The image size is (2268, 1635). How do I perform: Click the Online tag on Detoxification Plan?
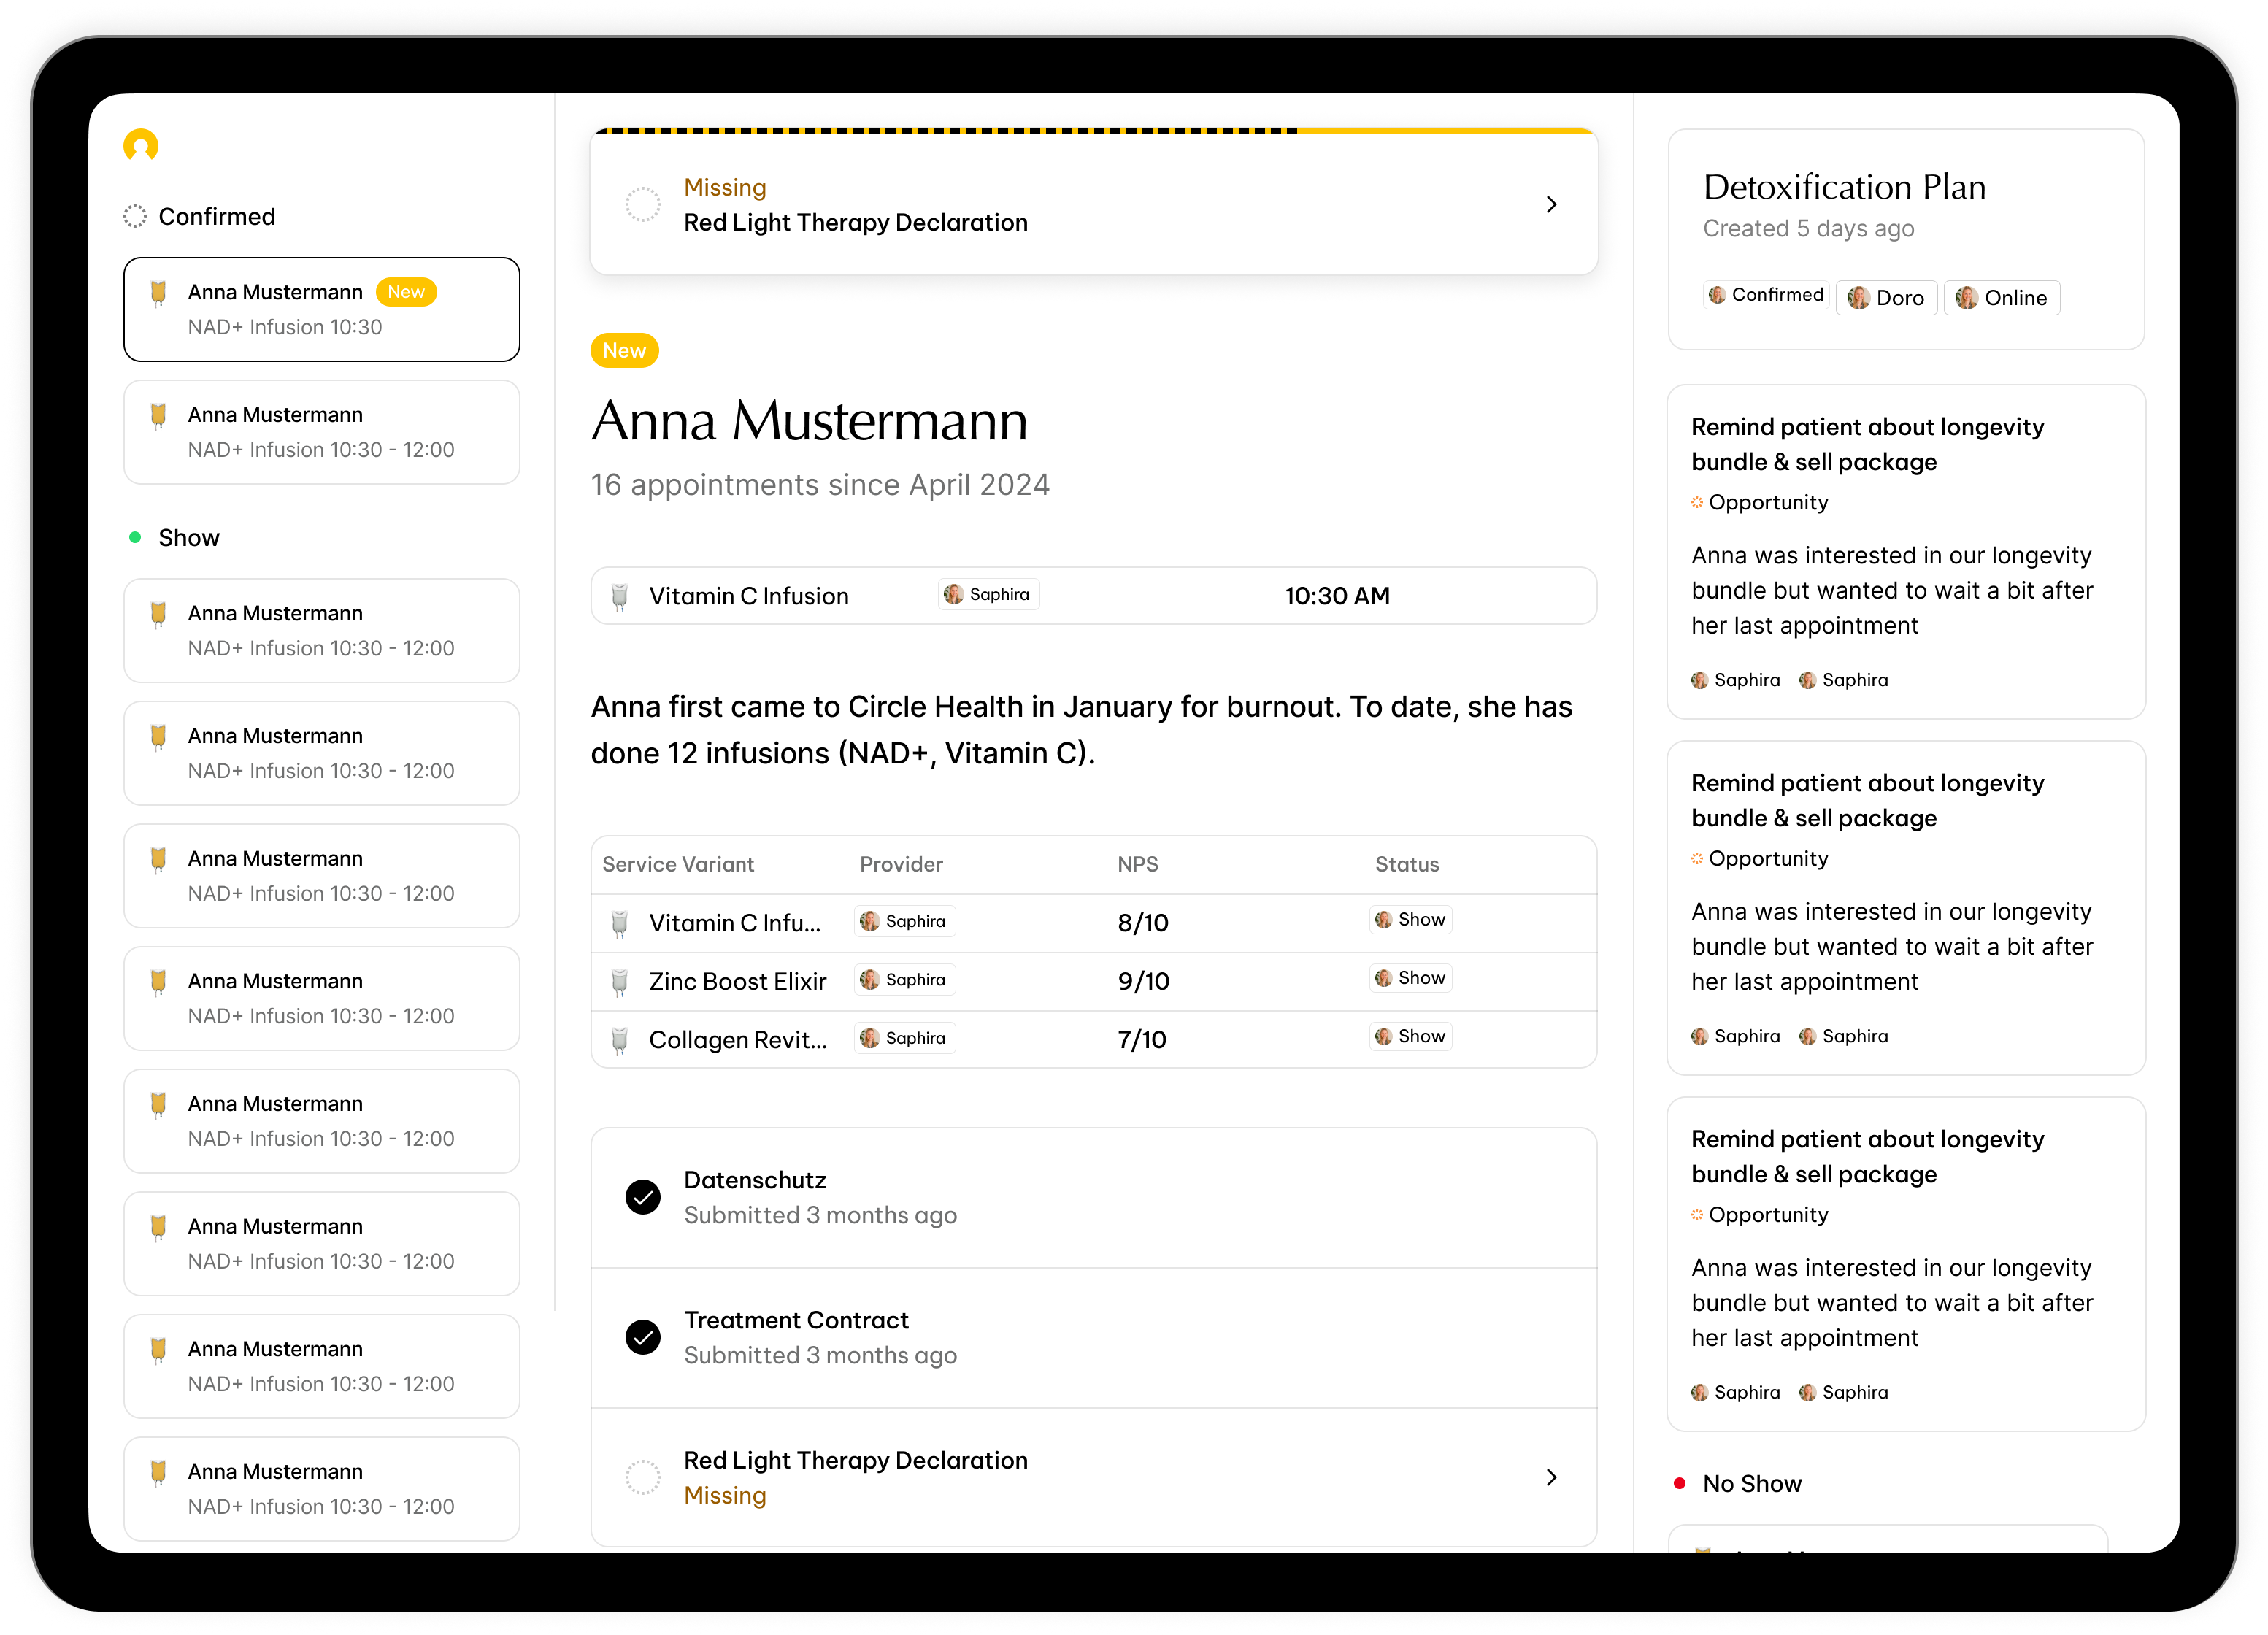click(2001, 298)
